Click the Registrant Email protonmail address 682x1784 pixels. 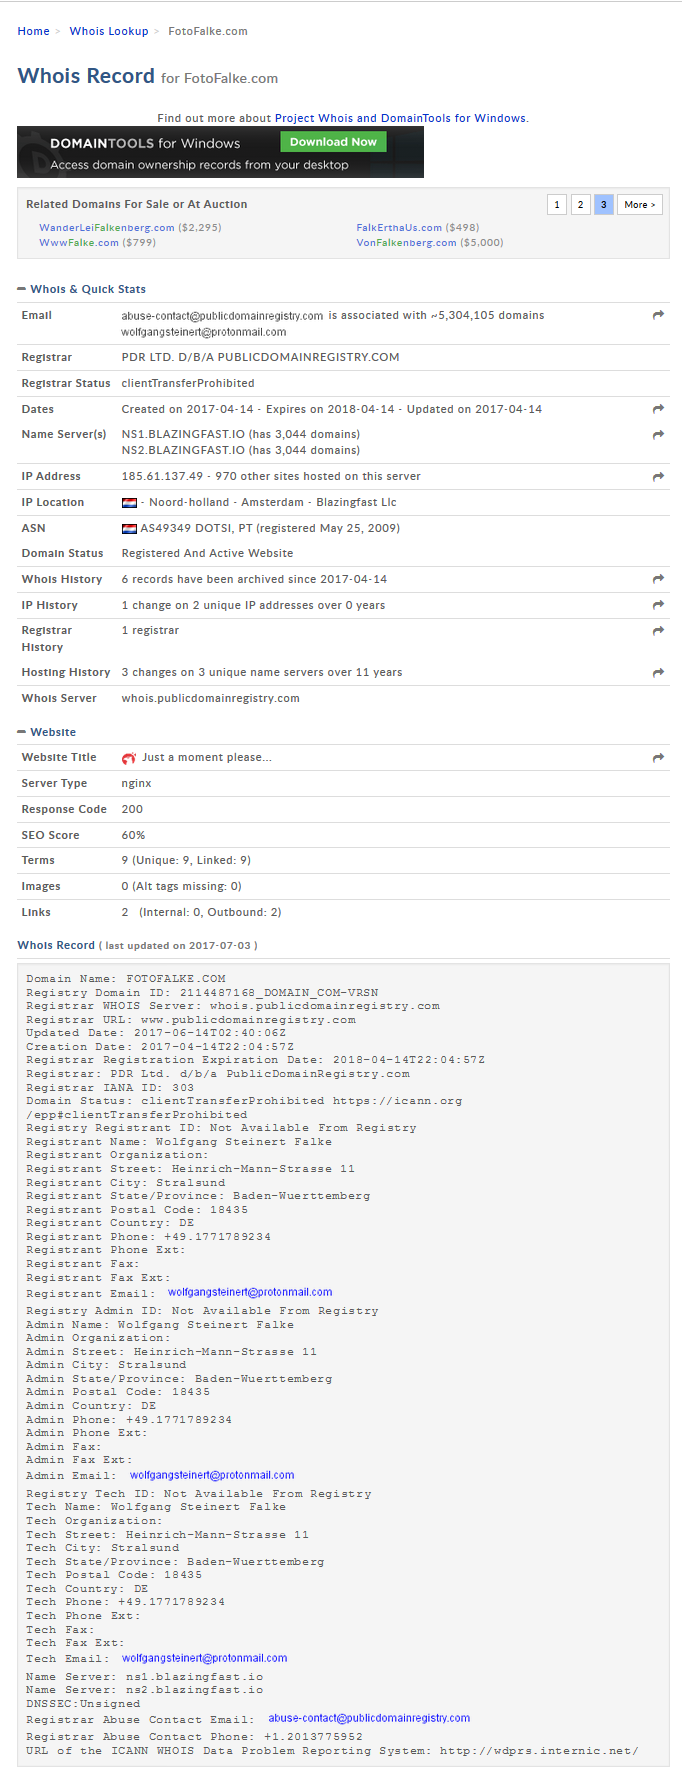(x=250, y=1292)
